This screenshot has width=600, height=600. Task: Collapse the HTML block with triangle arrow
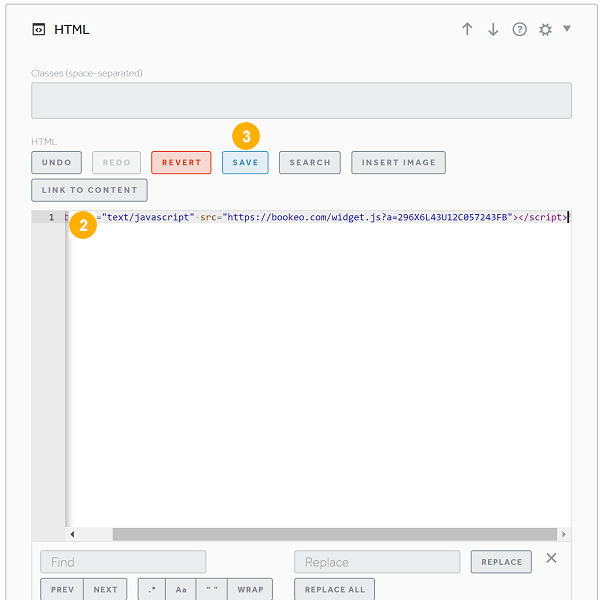[567, 28]
